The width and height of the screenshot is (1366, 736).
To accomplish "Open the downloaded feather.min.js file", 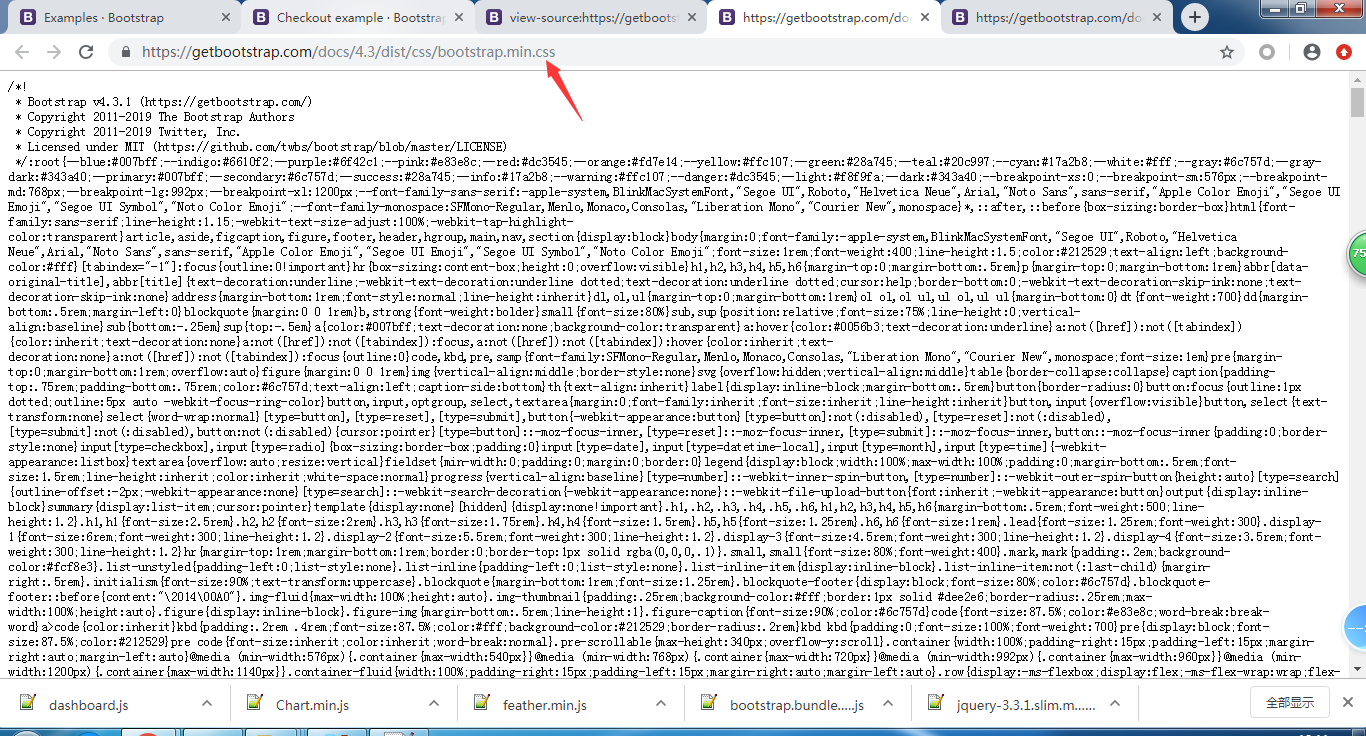I will coord(544,705).
